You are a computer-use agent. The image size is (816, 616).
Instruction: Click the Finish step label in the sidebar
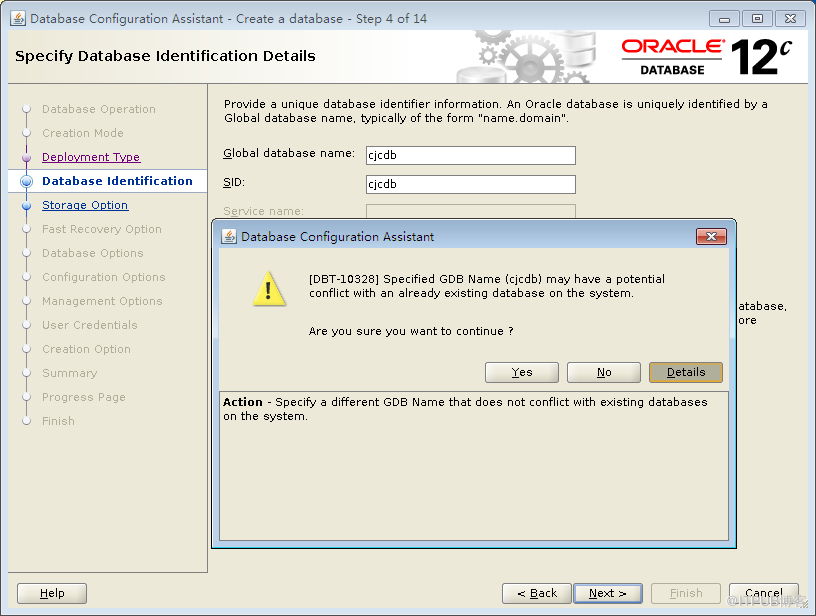click(58, 421)
